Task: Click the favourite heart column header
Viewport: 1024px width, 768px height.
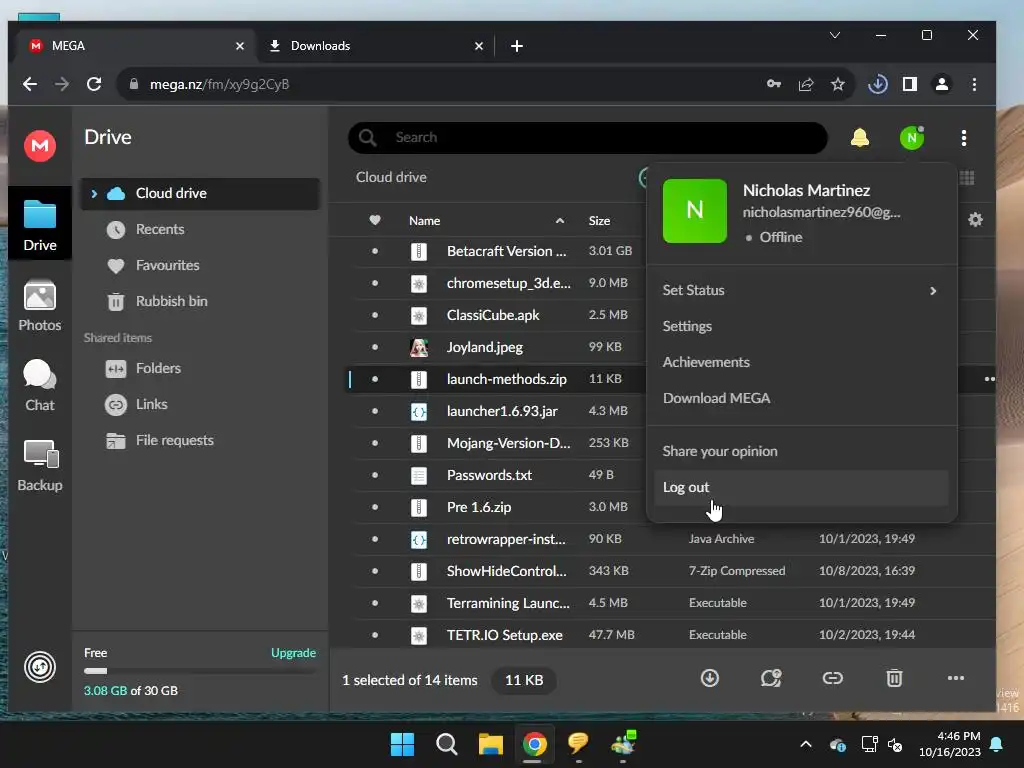Action: click(x=375, y=220)
